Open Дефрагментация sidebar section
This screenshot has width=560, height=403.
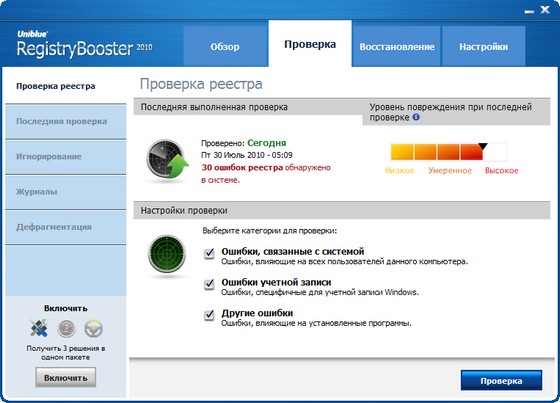66,227
